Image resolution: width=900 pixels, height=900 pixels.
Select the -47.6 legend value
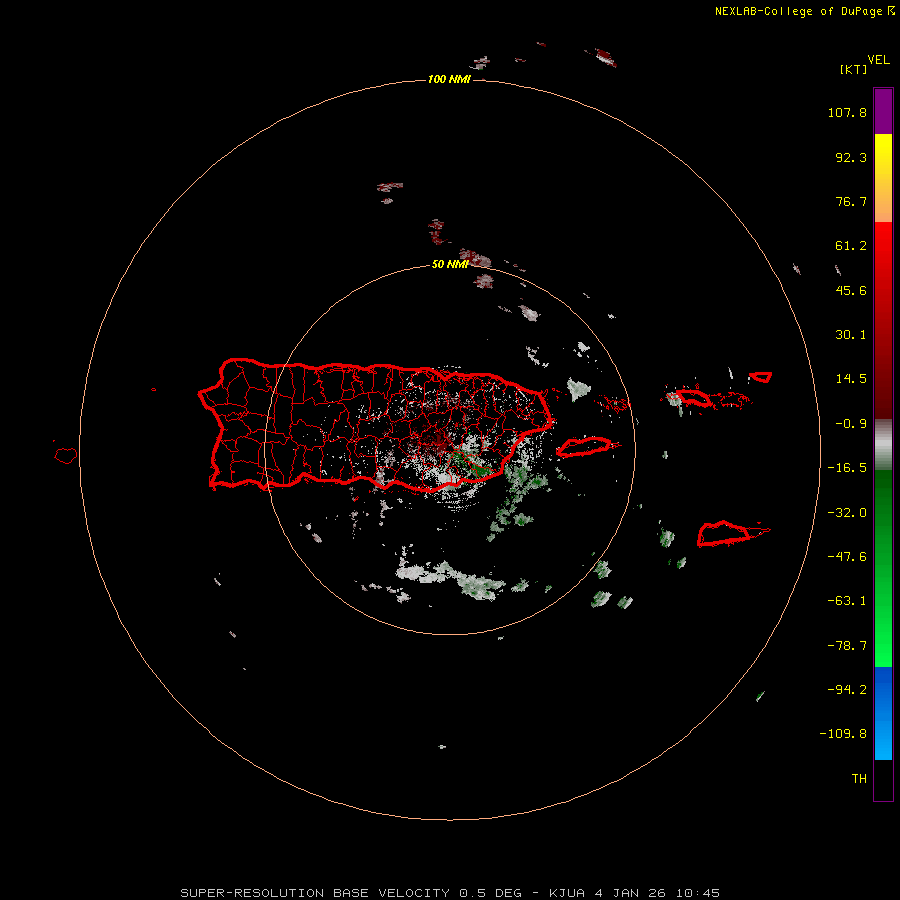[847, 557]
